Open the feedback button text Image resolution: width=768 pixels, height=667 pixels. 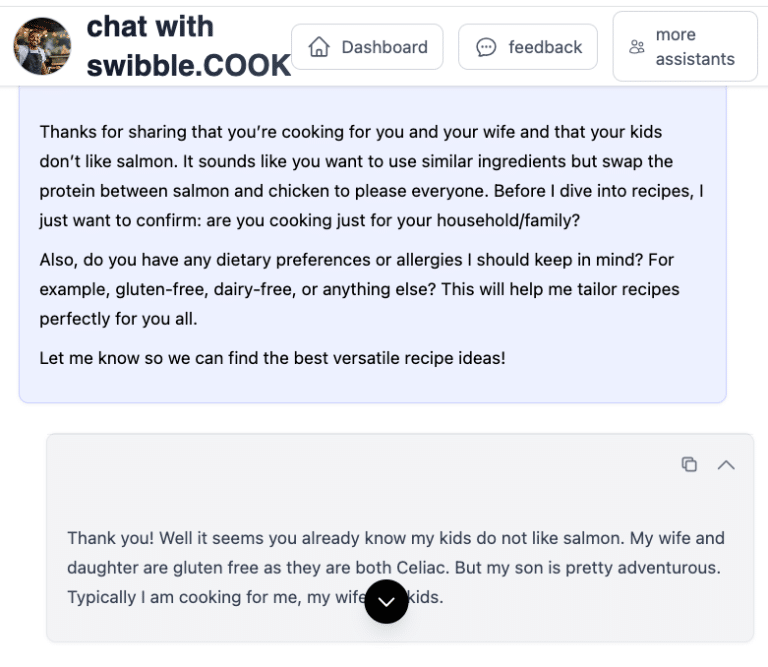(545, 47)
